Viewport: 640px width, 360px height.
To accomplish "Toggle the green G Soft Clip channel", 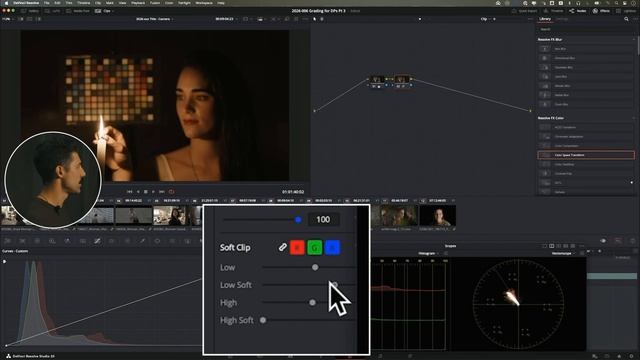I will click(x=315, y=247).
